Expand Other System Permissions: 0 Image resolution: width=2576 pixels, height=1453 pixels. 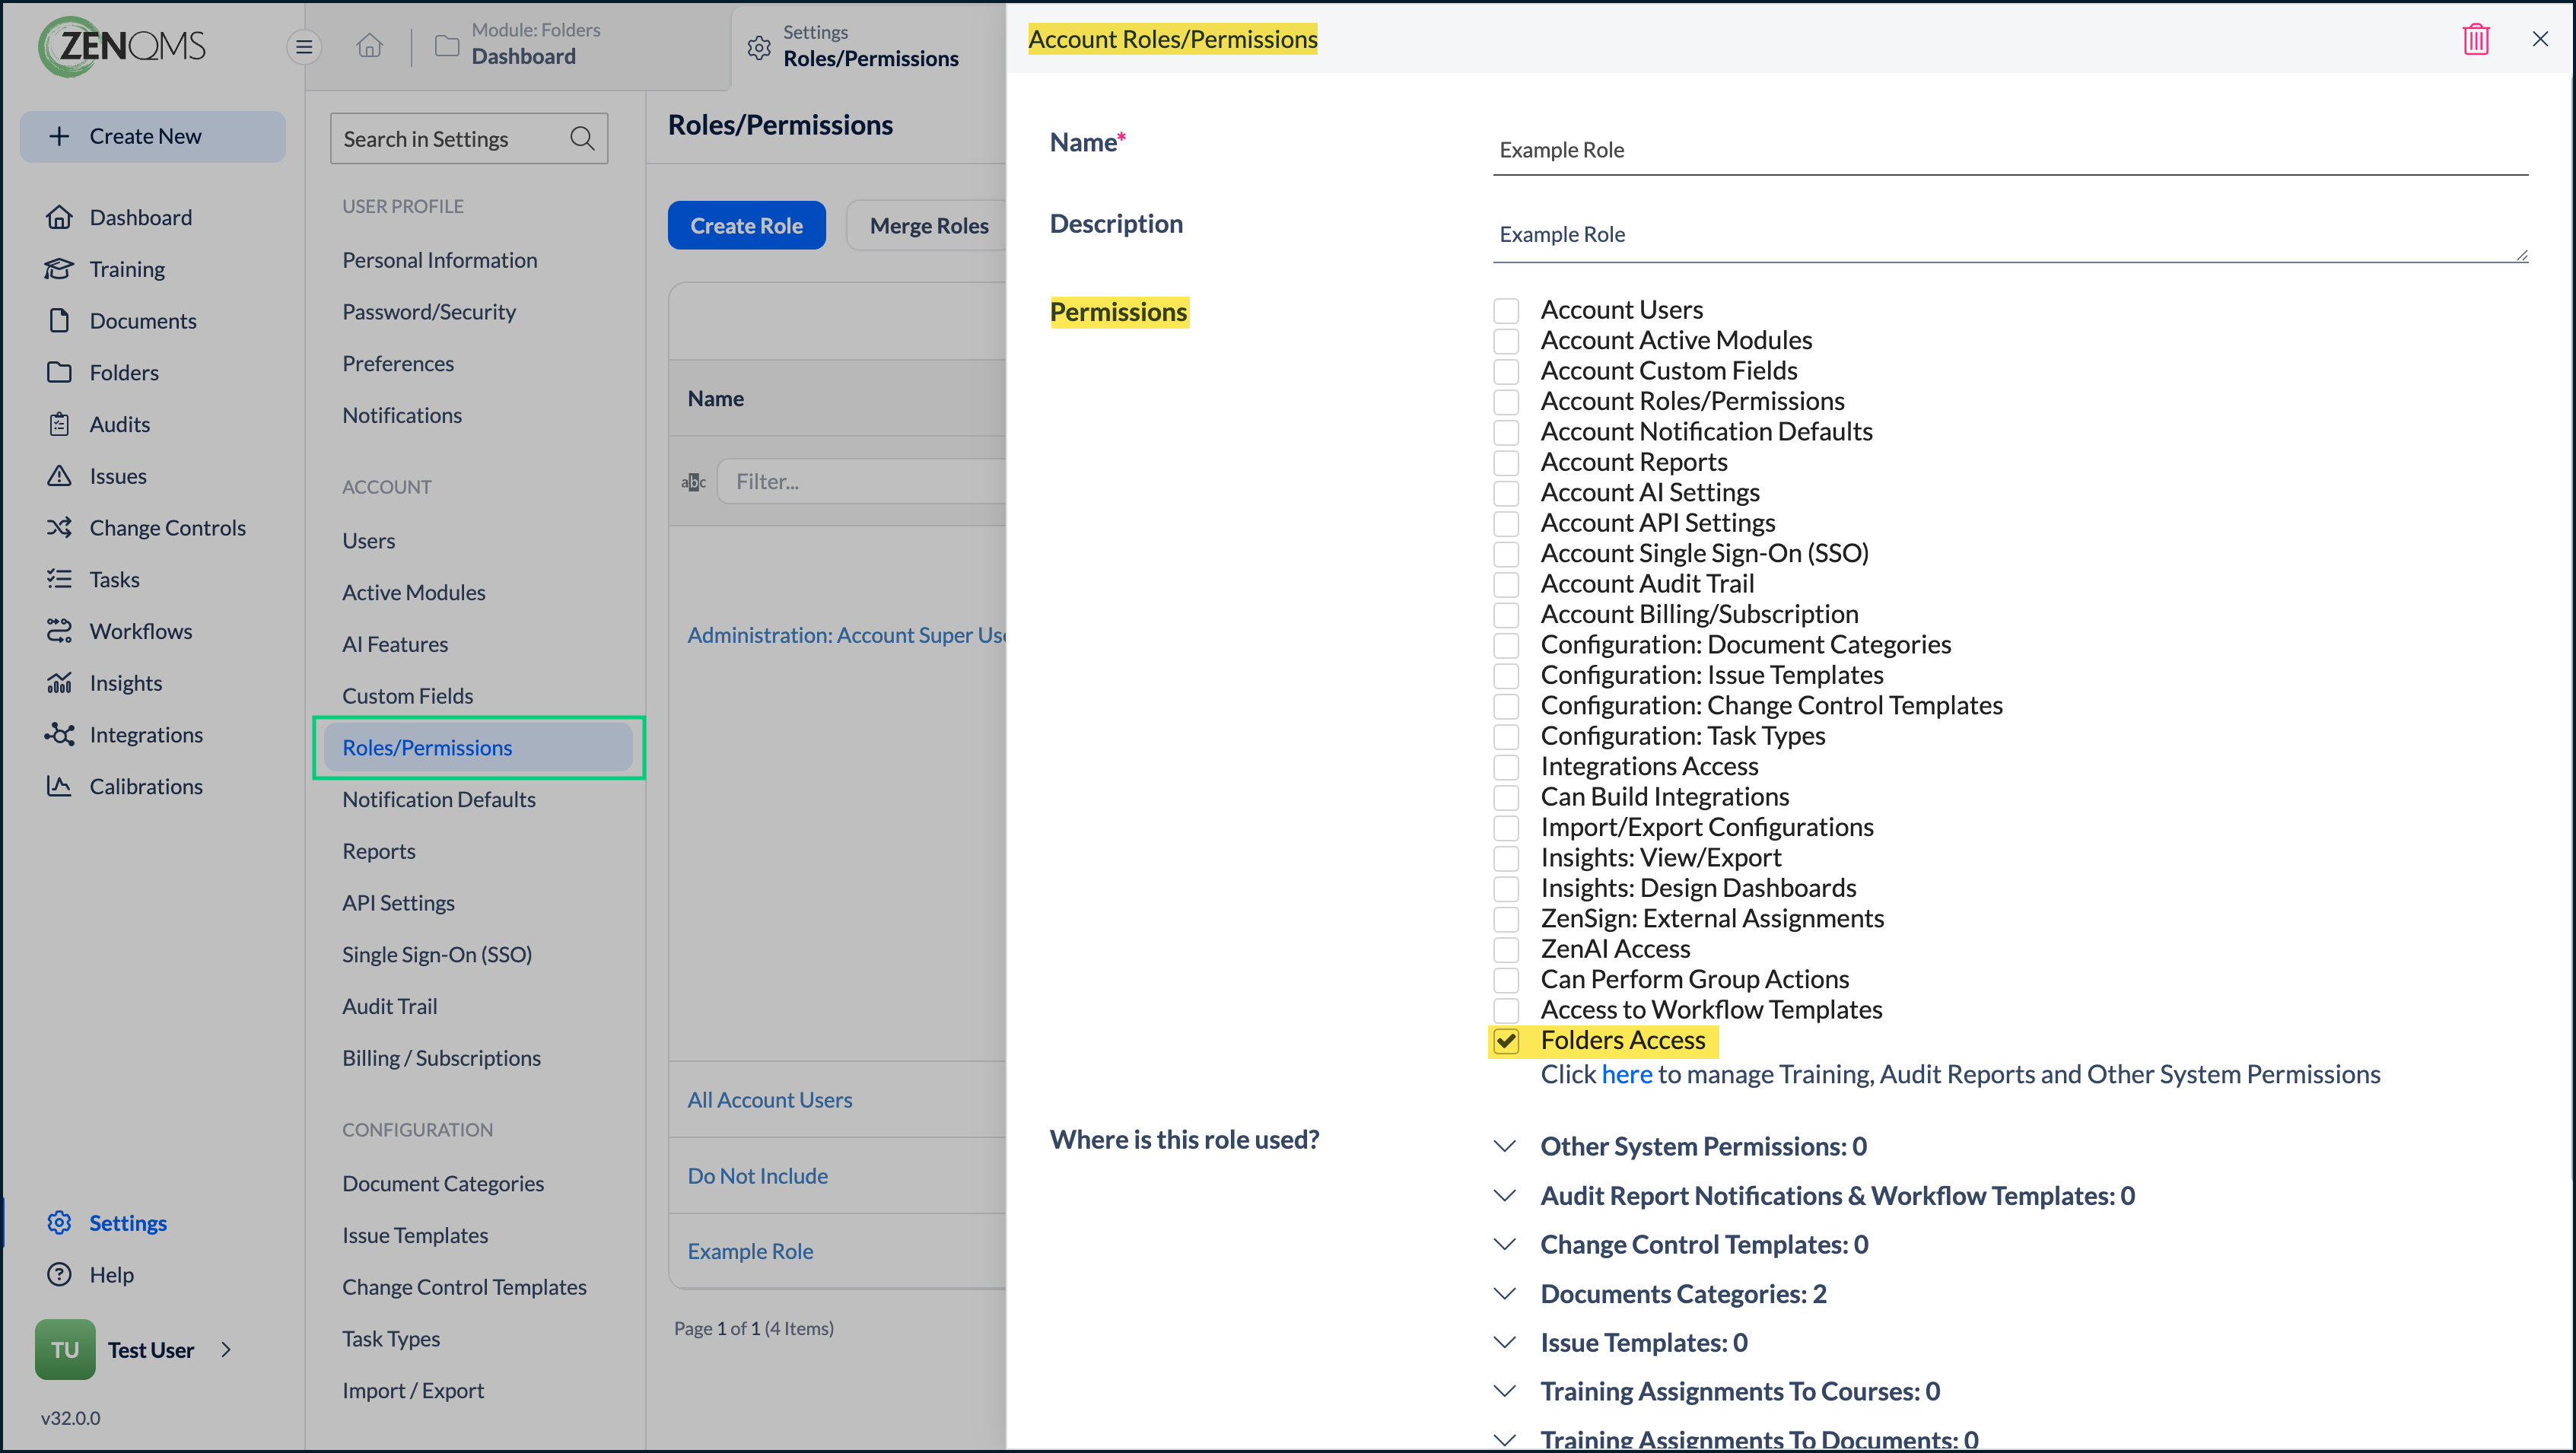point(1504,1146)
